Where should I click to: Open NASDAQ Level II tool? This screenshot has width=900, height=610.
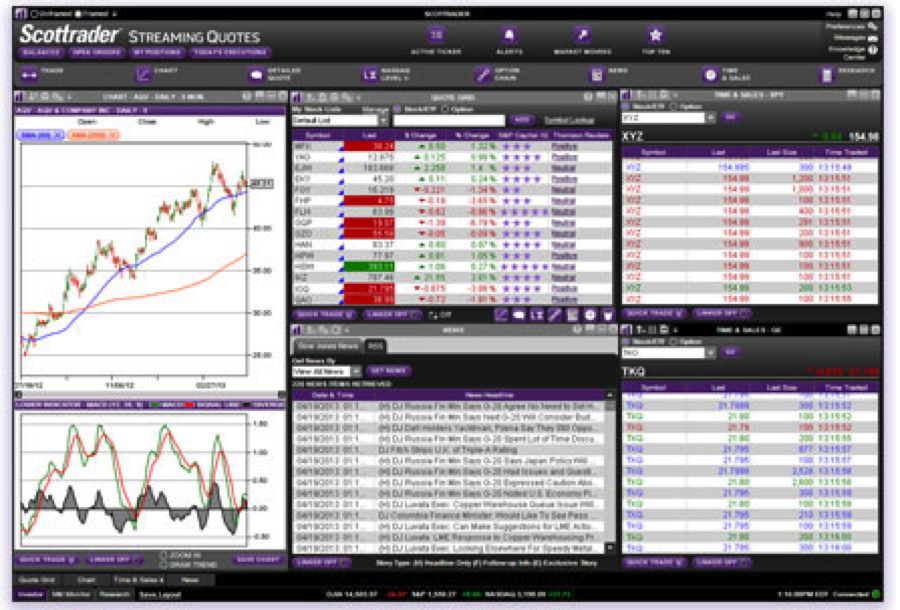point(368,74)
